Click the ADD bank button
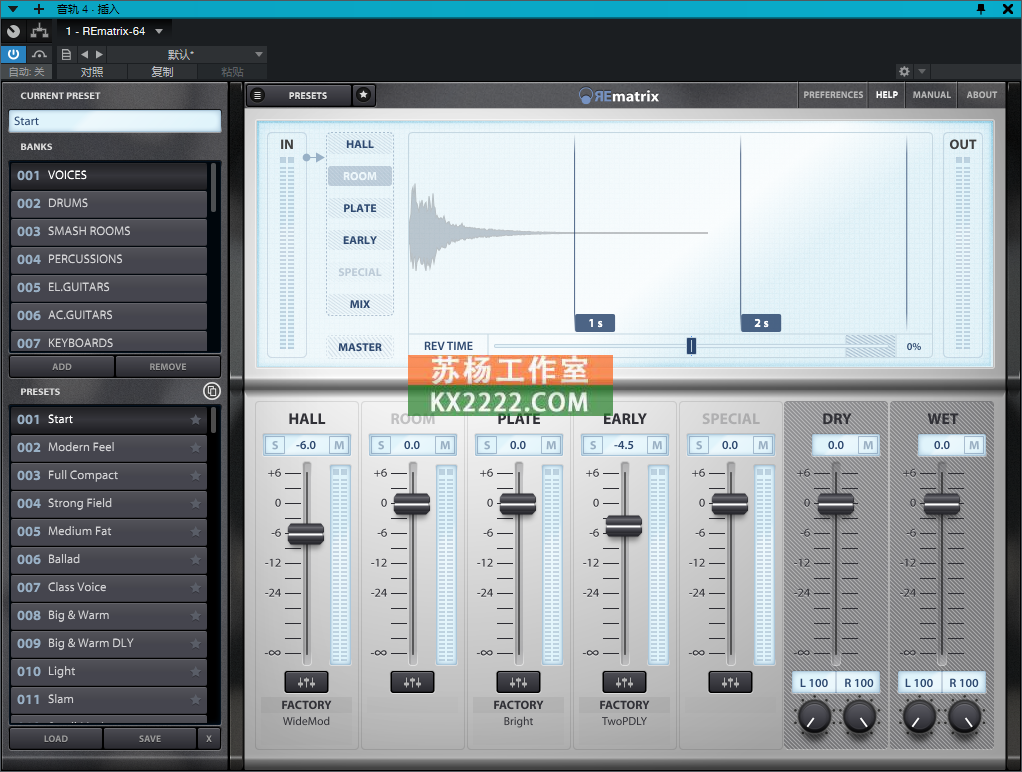 point(62,366)
